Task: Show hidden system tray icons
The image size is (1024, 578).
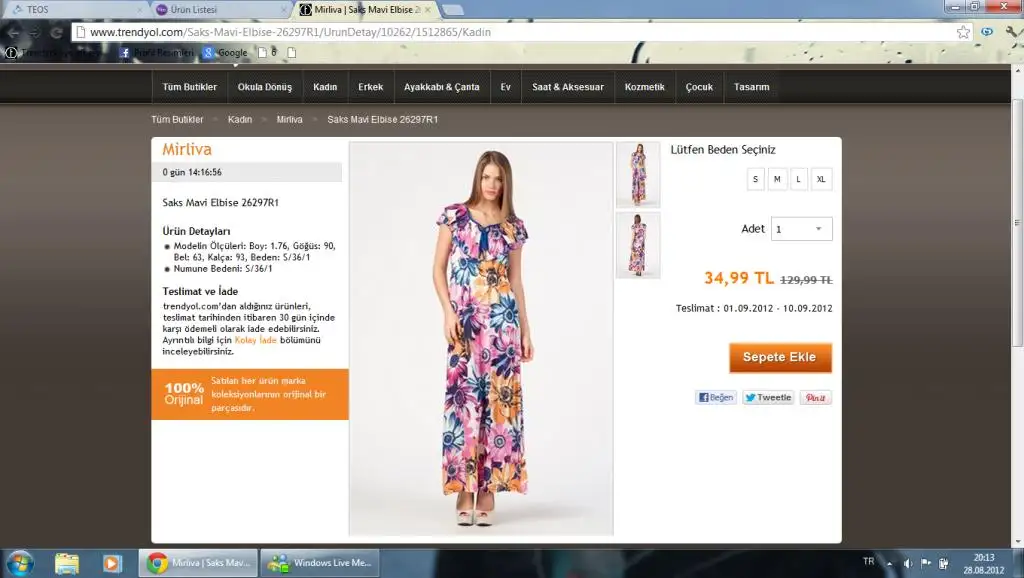Action: point(889,562)
